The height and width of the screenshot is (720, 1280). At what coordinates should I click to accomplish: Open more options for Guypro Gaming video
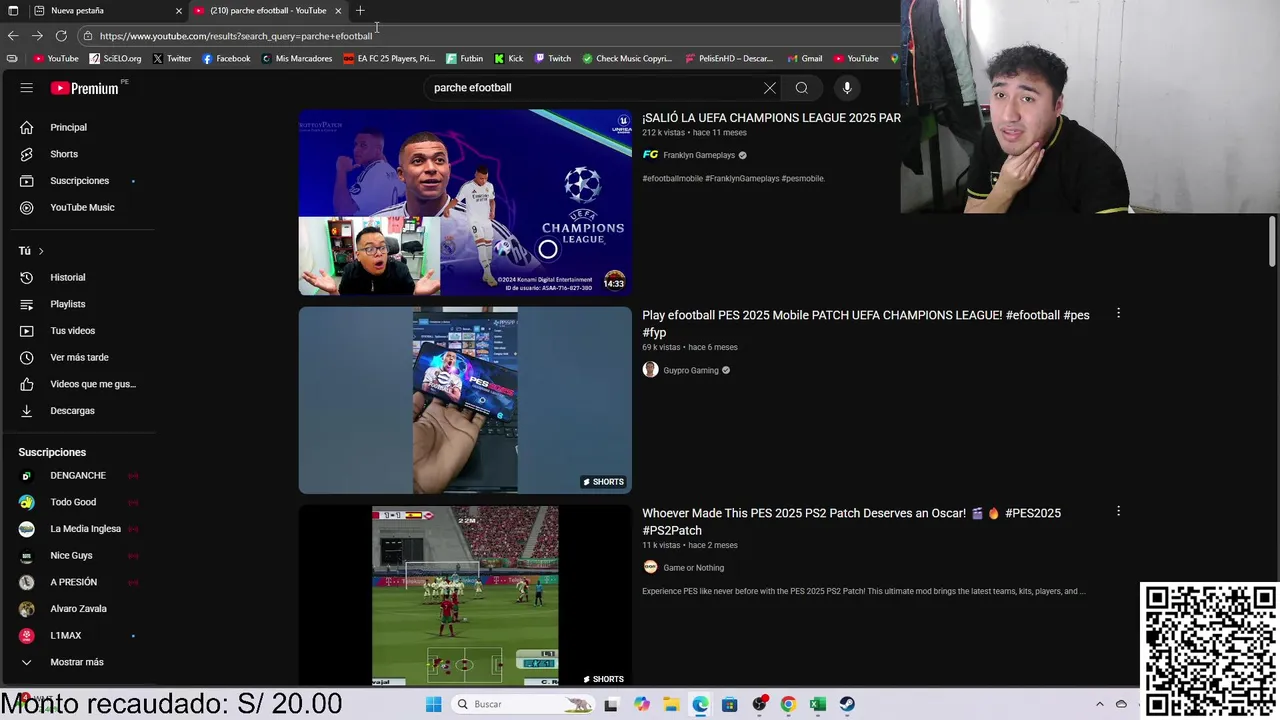1118,314
